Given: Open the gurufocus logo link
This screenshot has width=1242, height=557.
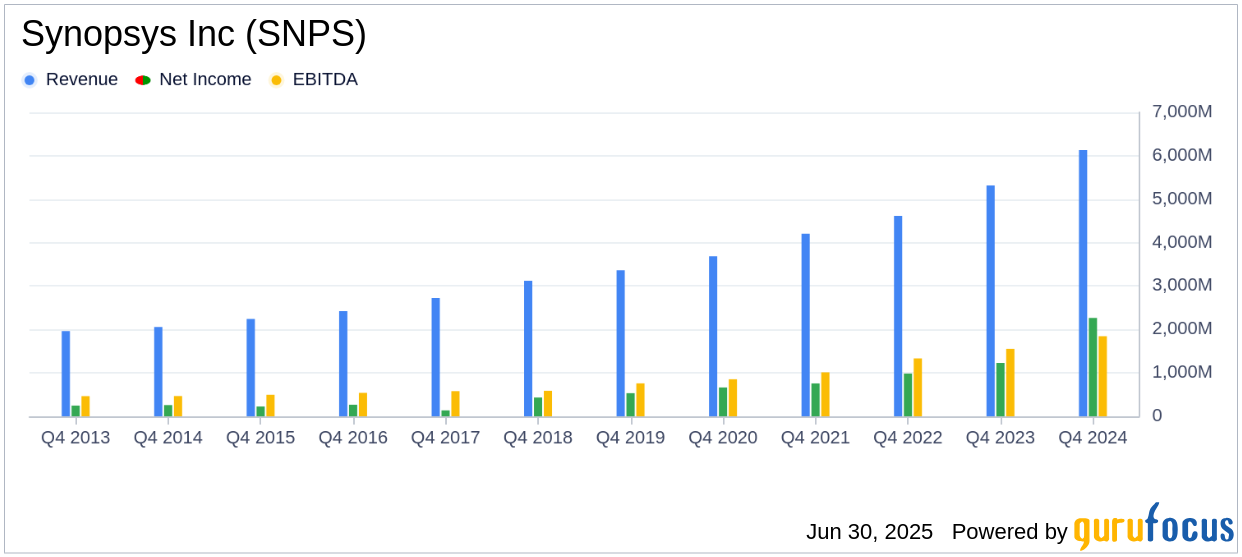Looking at the screenshot, I should (x=1153, y=526).
